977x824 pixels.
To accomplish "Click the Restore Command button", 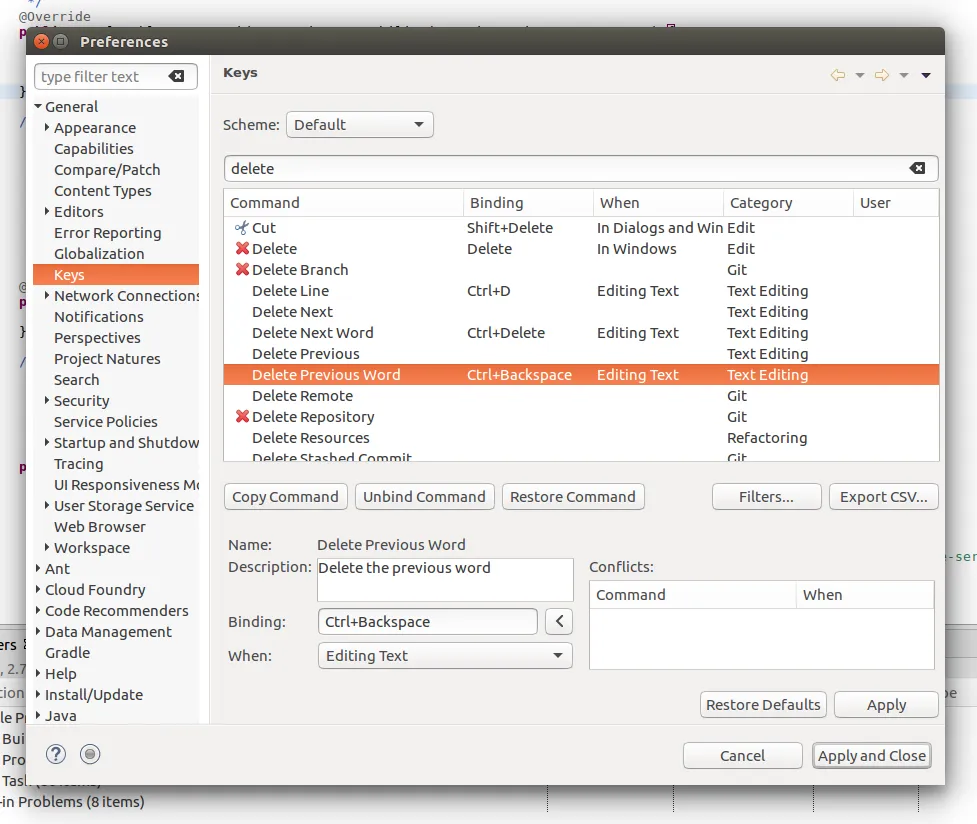I will [x=573, y=497].
